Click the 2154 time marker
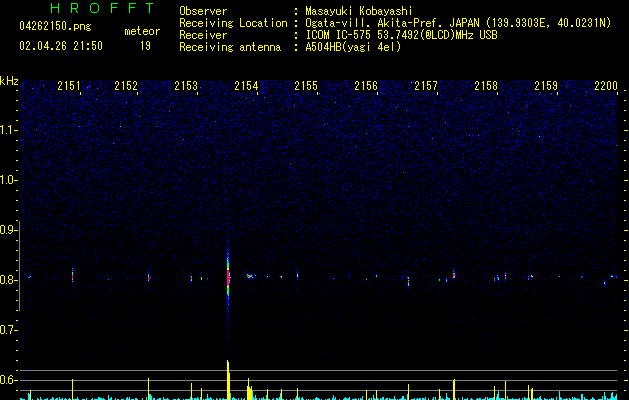Screen dimensions: 629x400 [246, 86]
